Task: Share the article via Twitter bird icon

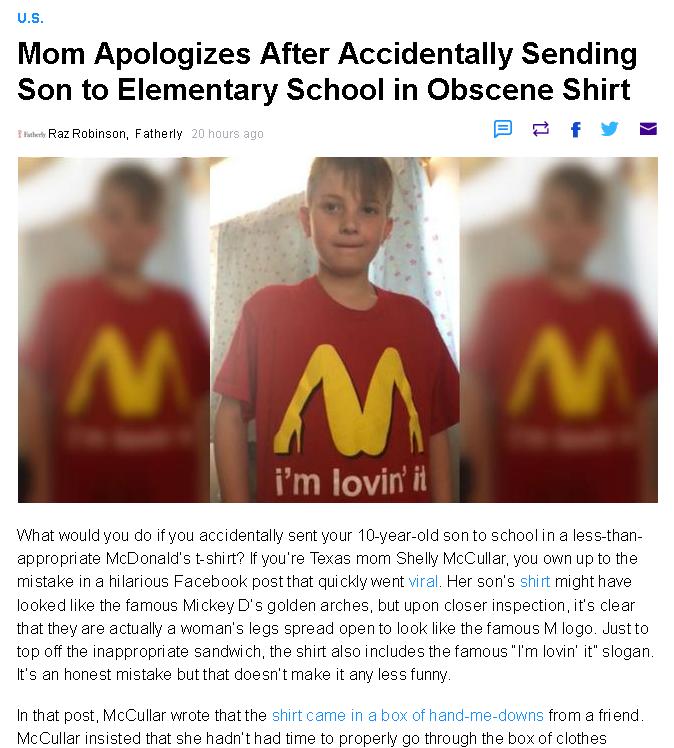Action: click(x=609, y=129)
